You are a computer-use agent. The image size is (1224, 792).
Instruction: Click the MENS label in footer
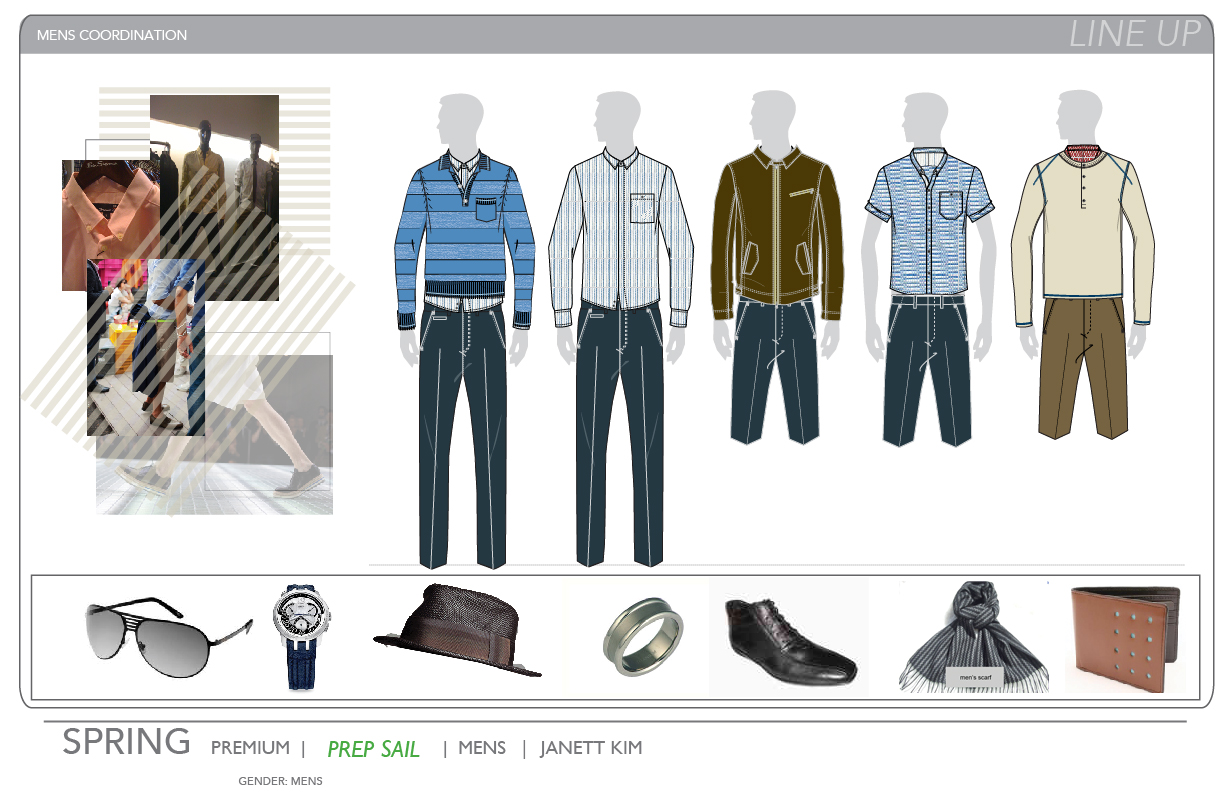(x=482, y=748)
